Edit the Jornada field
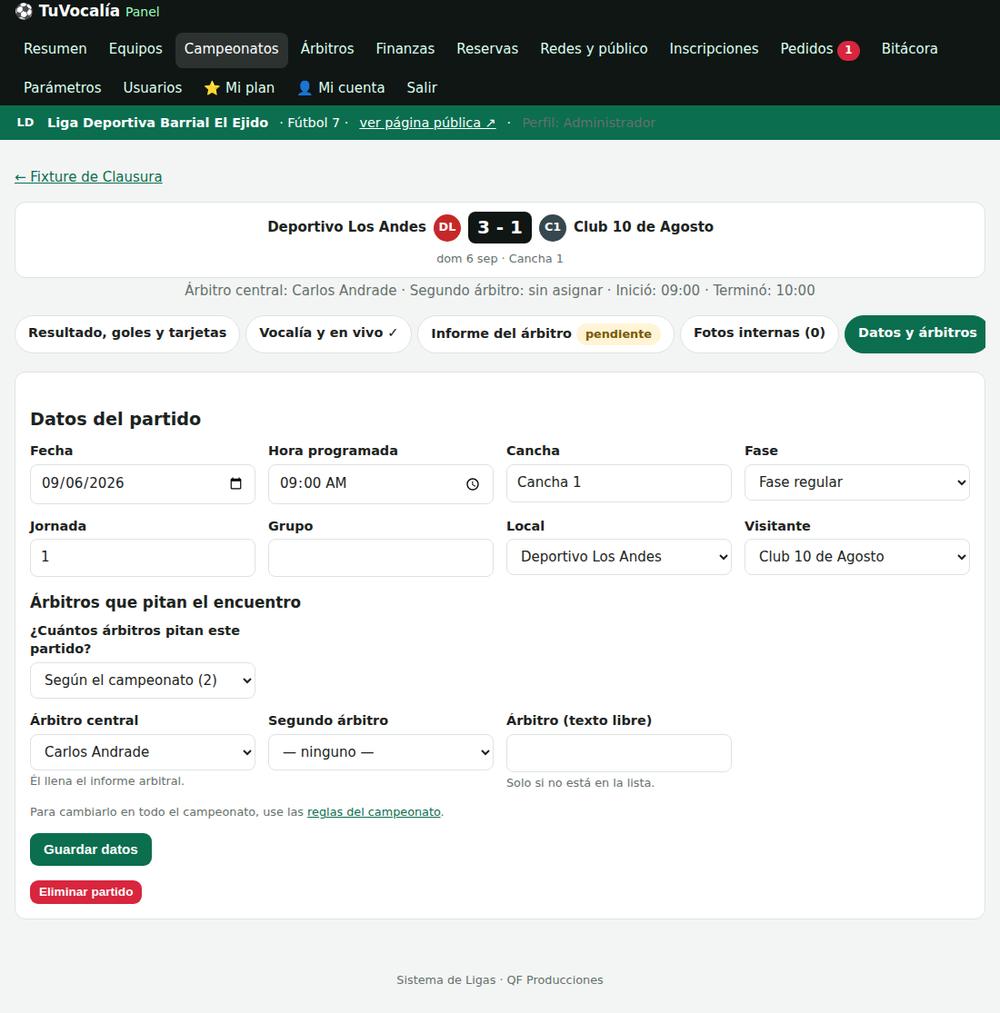This screenshot has height=1013, width=1000. coord(143,557)
